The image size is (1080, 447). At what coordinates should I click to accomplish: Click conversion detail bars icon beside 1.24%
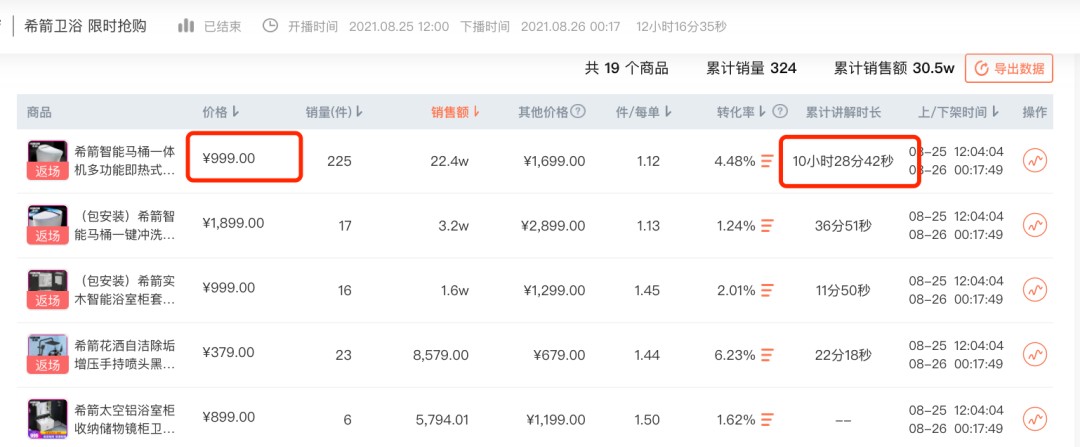[767, 226]
